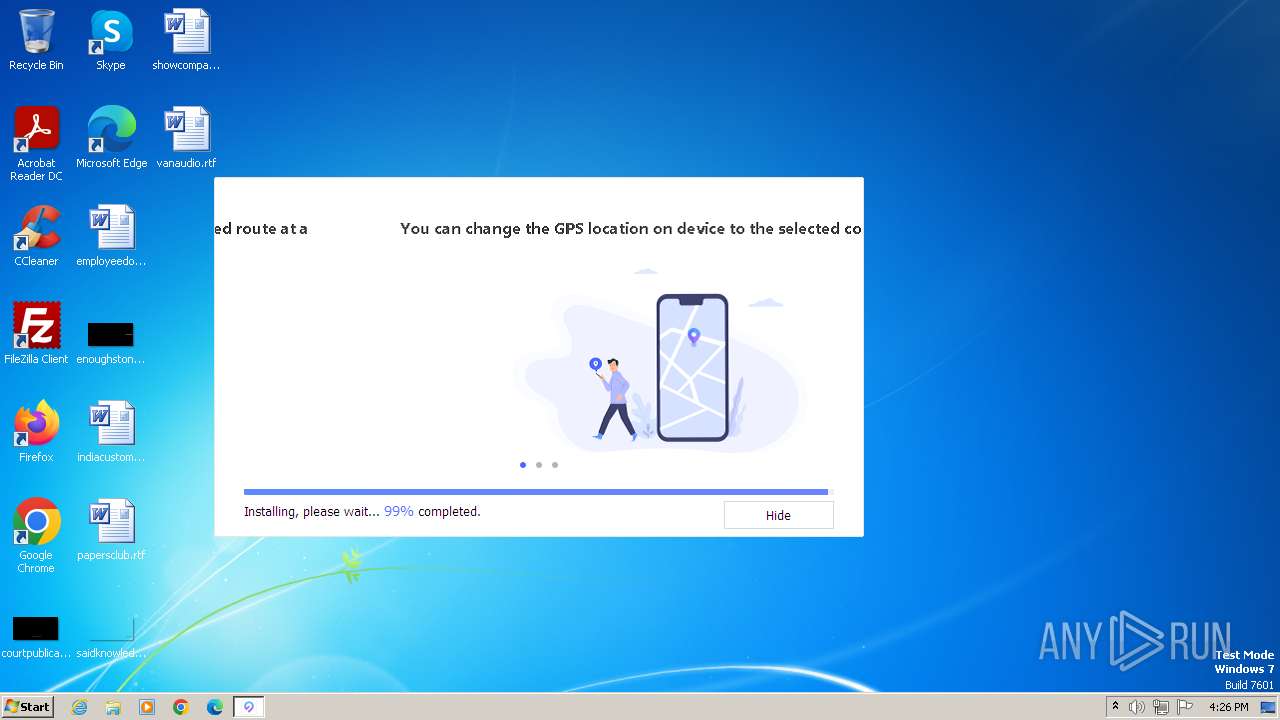Open the volume speaker tray icon
This screenshot has height=720, width=1280.
click(x=1137, y=707)
